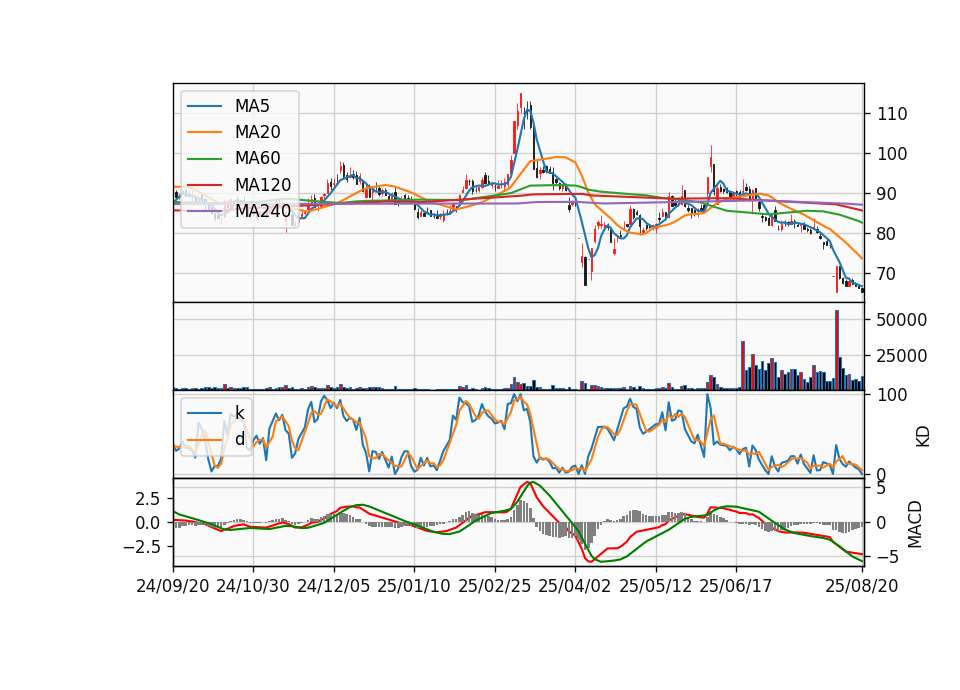
Task: Click the k legend label in KD panel
Action: (x=239, y=413)
